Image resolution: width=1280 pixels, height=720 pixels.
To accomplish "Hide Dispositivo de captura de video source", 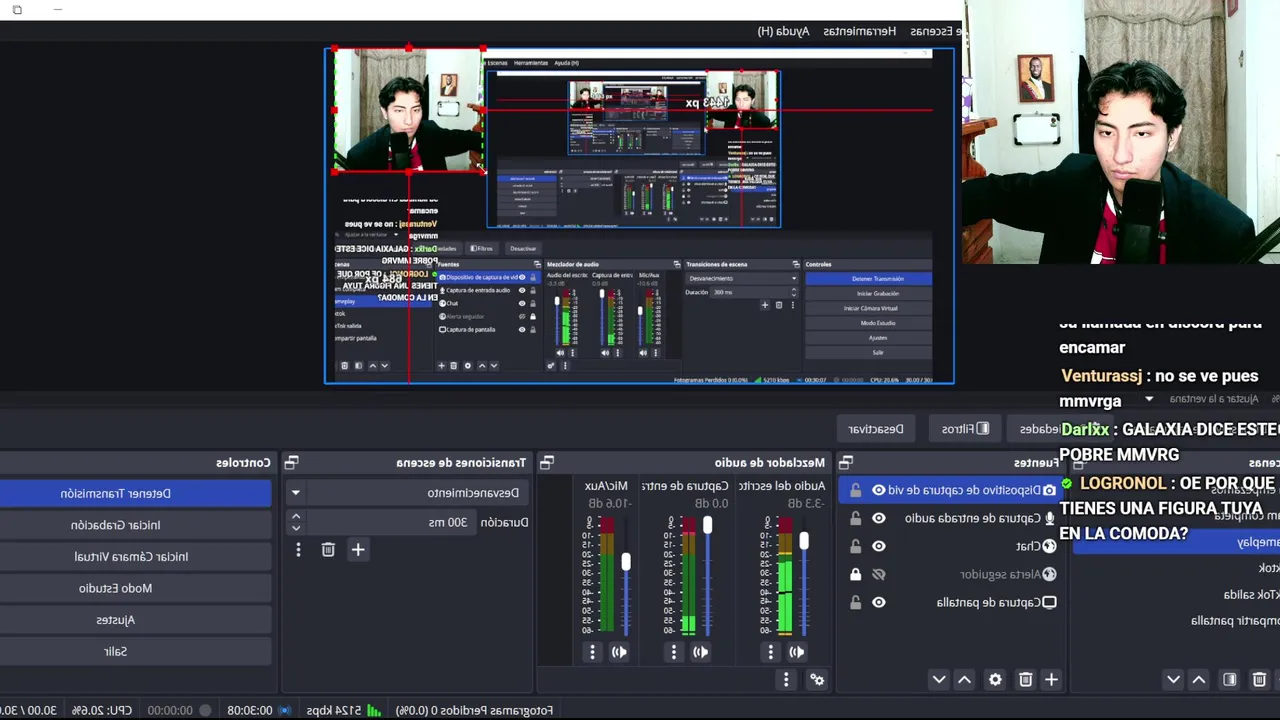I will pos(878,490).
